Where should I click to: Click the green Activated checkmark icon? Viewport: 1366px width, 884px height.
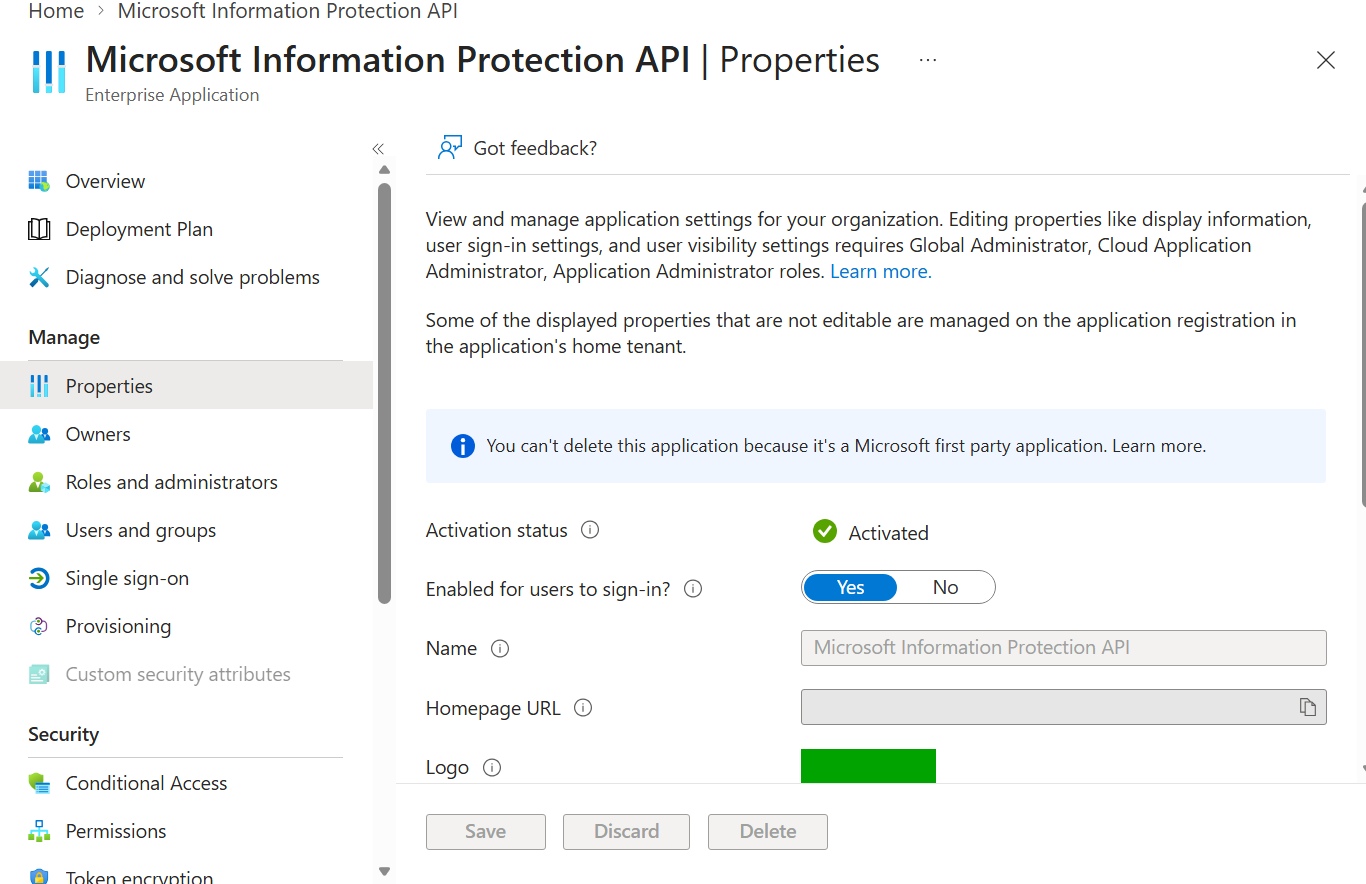pyautogui.click(x=825, y=531)
